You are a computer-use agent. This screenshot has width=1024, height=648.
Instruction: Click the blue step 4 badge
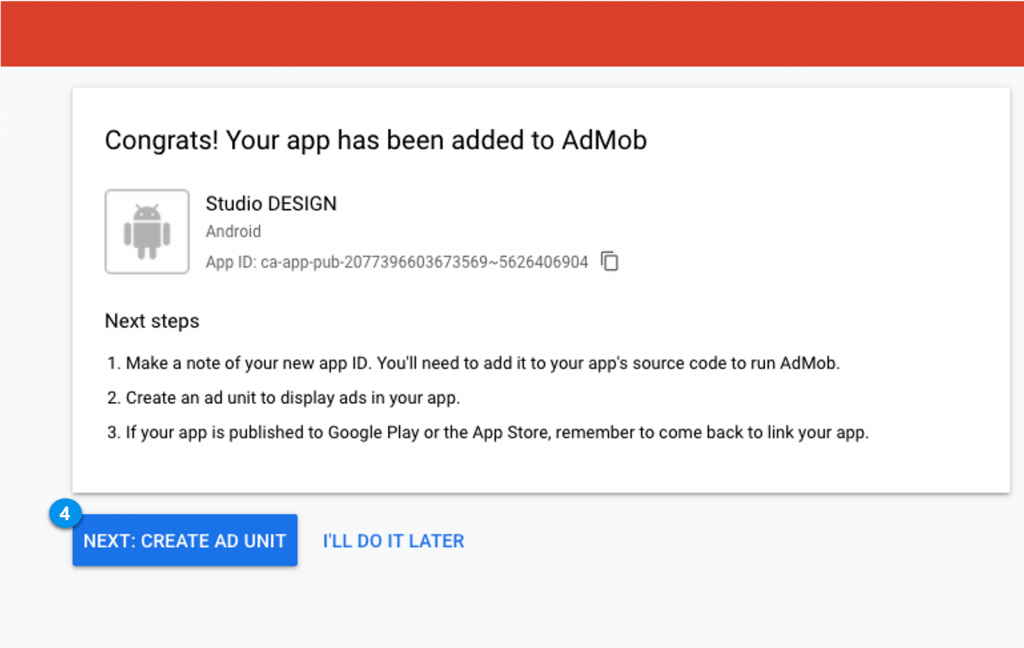pos(64,513)
